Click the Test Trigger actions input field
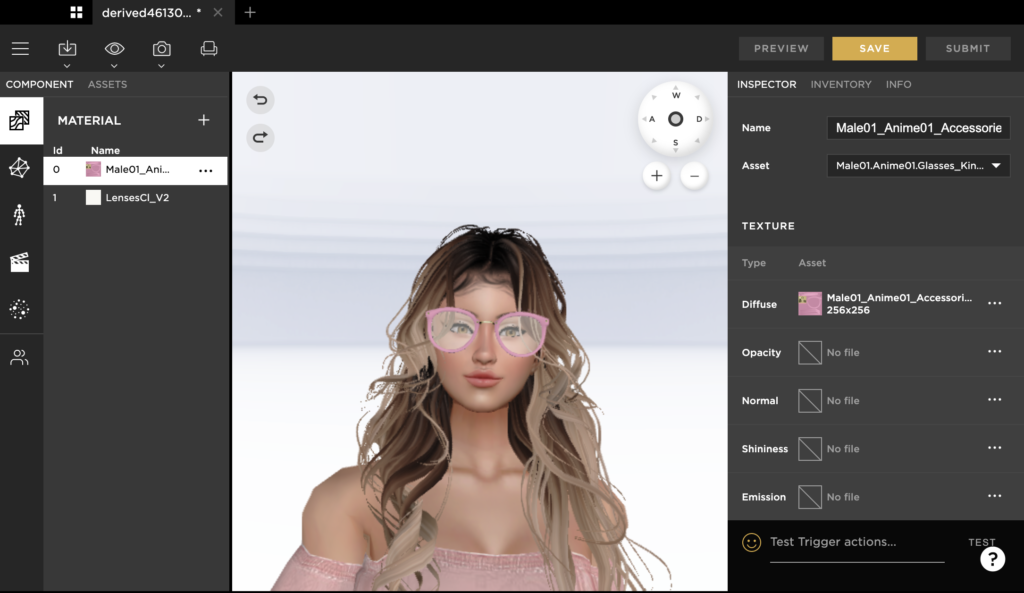This screenshot has height=593, width=1024. tap(855, 541)
